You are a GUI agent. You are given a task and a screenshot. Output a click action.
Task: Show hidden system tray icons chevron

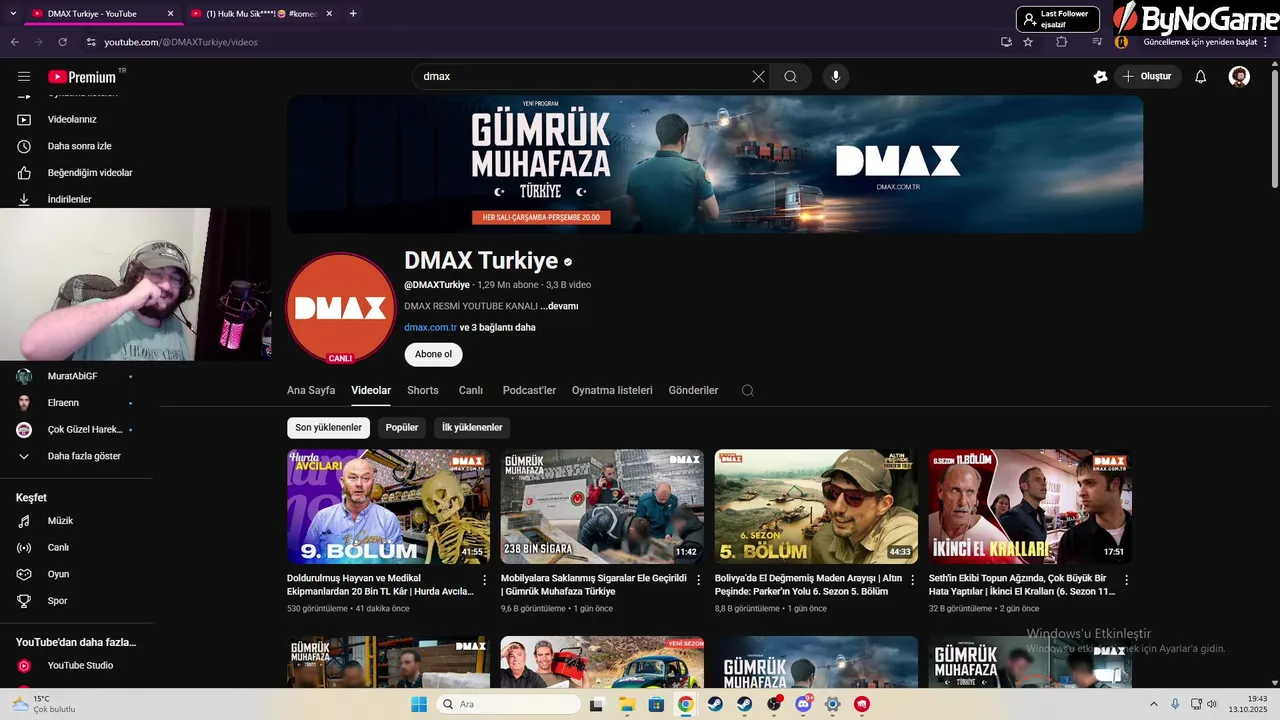[1153, 704]
